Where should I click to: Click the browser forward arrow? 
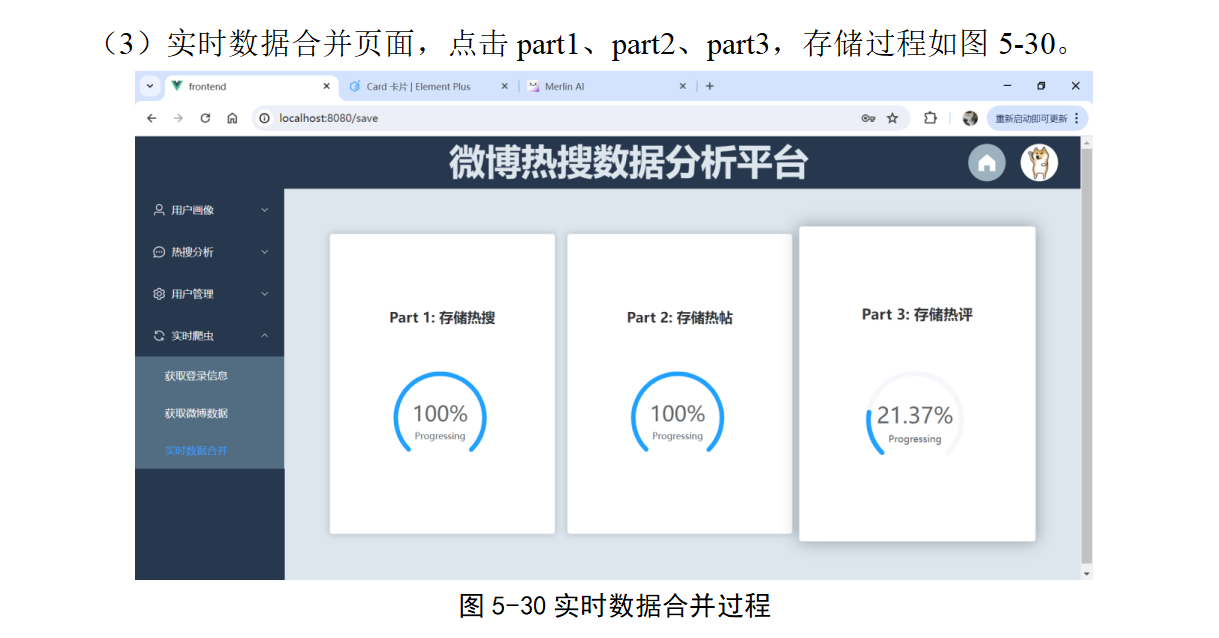(178, 118)
